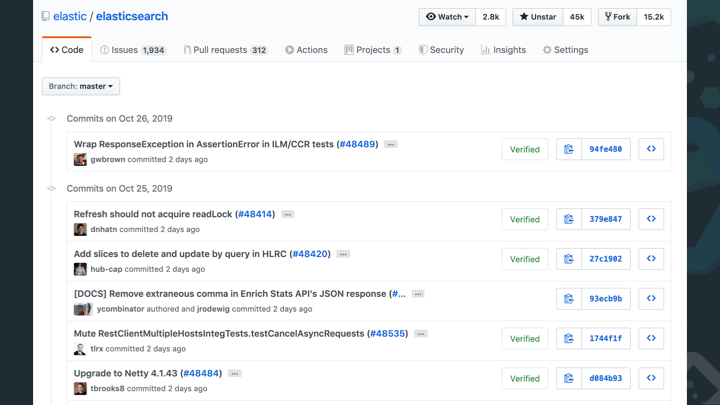Browse repository at commit 93ecb9b

(x=651, y=299)
